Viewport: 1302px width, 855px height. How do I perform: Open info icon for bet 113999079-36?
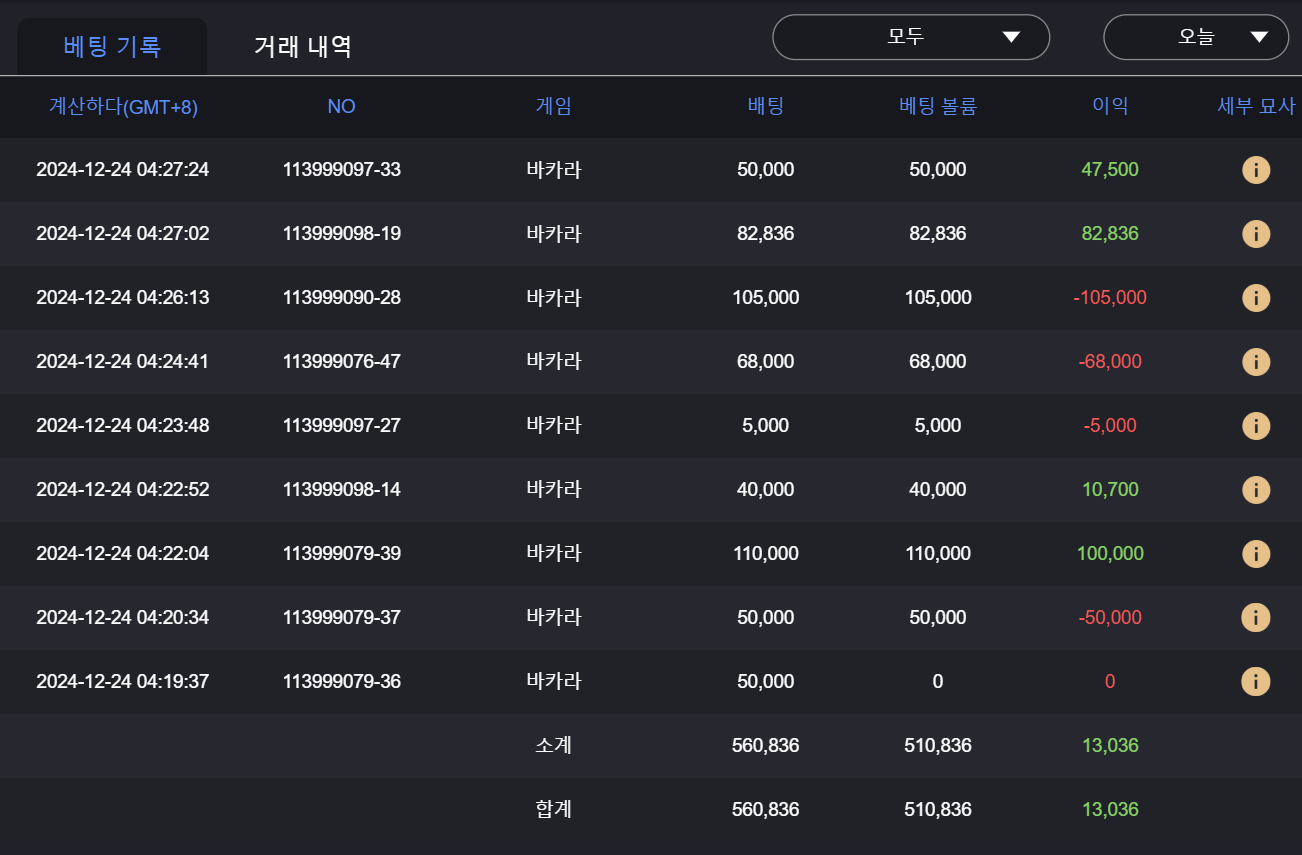(1255, 682)
